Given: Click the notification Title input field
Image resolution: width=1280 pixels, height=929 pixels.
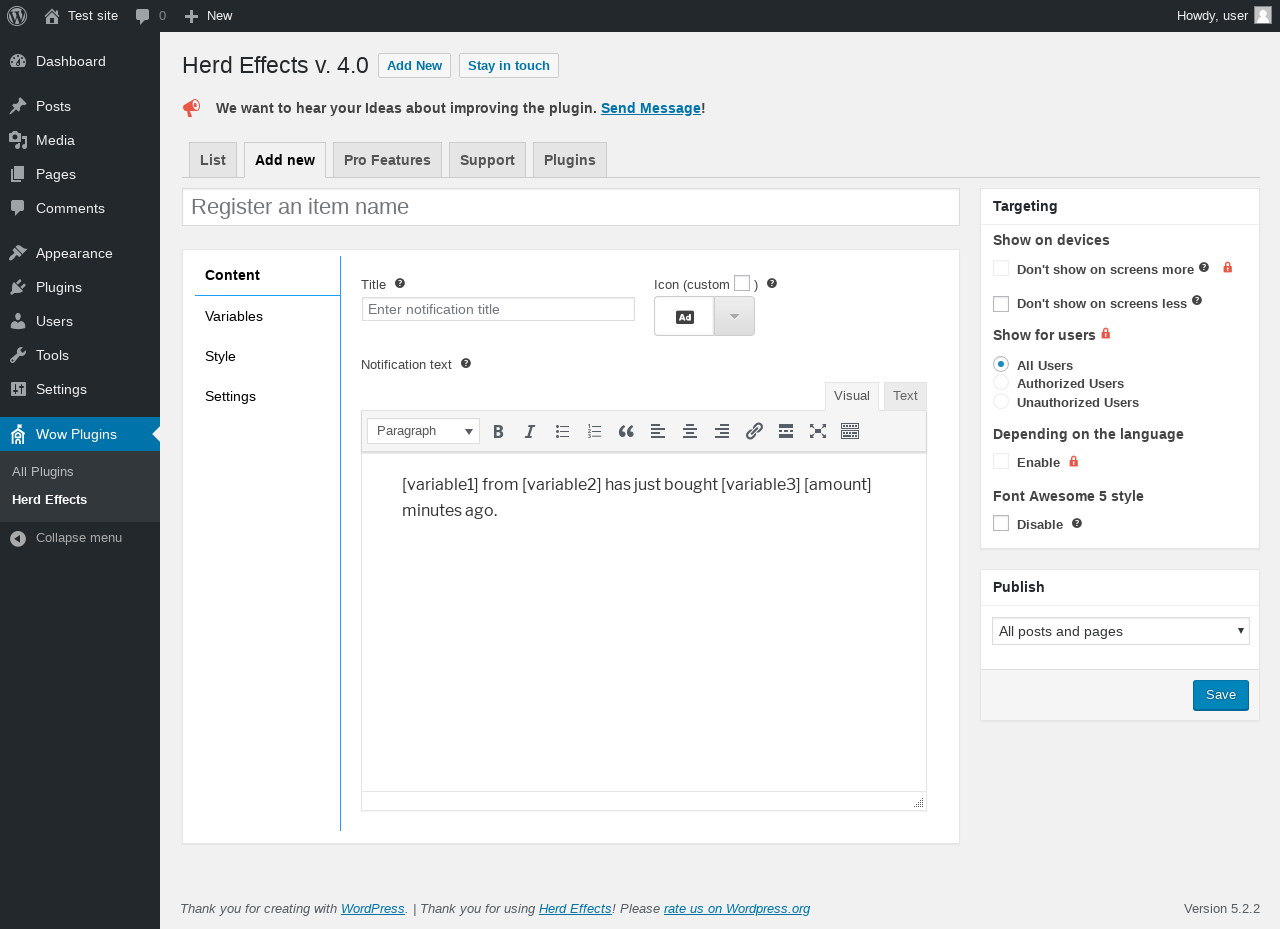Looking at the screenshot, I should (498, 309).
